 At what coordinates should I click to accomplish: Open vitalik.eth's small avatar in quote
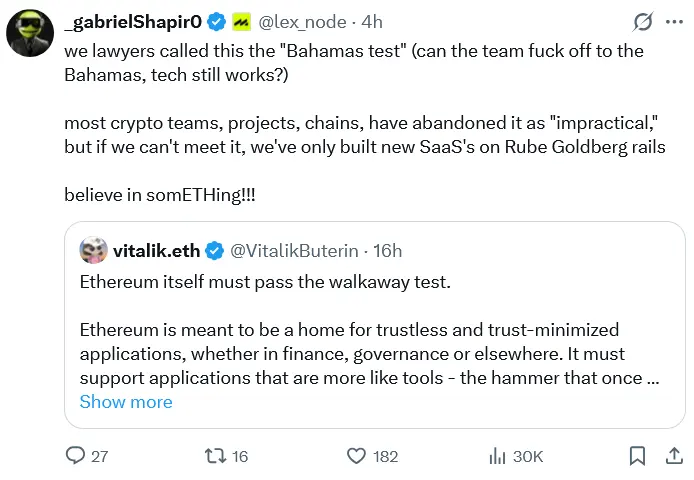[x=94, y=250]
